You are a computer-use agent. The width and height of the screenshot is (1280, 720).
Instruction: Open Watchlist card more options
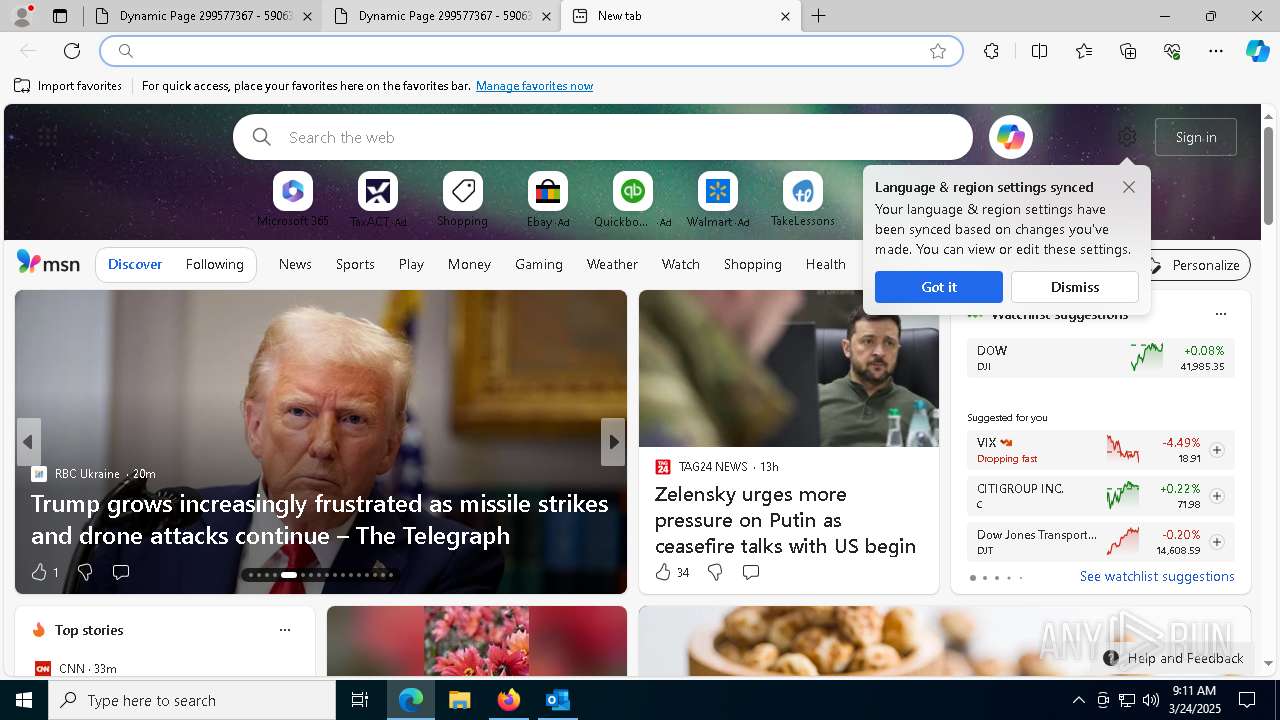pos(1221,314)
